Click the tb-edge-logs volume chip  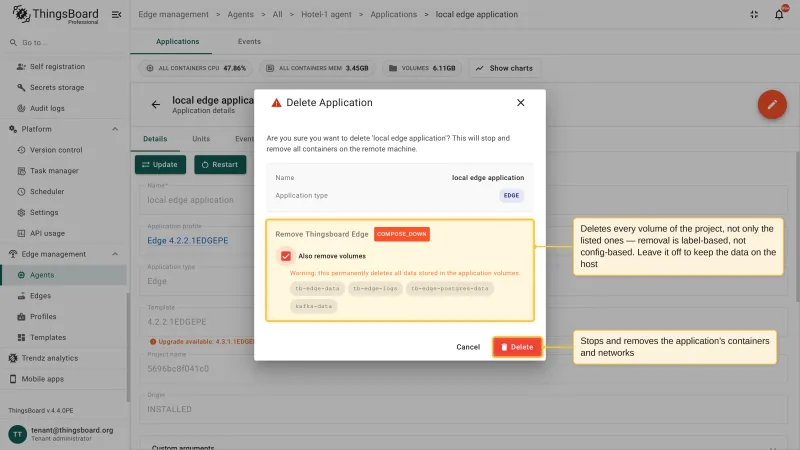[375, 289]
